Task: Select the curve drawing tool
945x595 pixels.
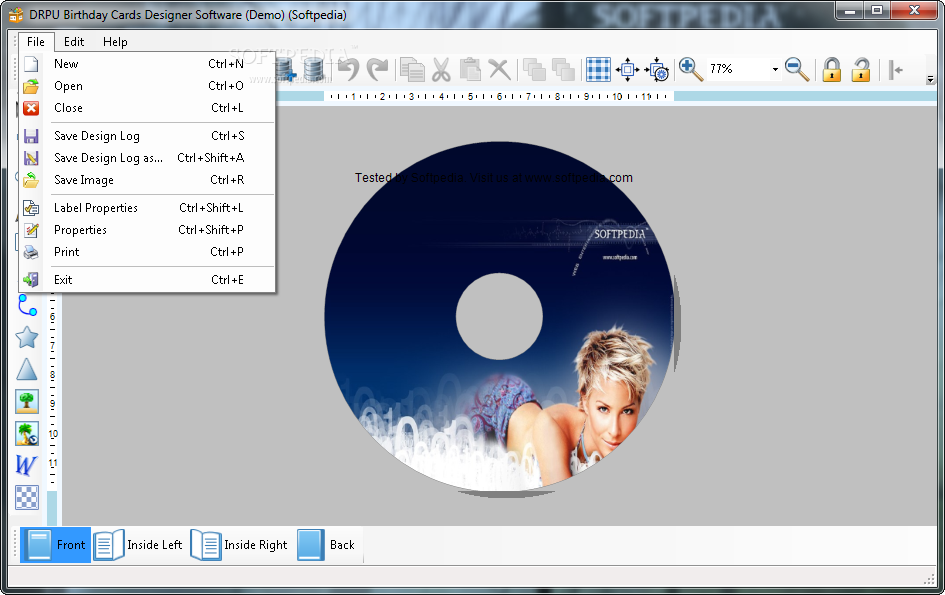Action: pyautogui.click(x=27, y=306)
